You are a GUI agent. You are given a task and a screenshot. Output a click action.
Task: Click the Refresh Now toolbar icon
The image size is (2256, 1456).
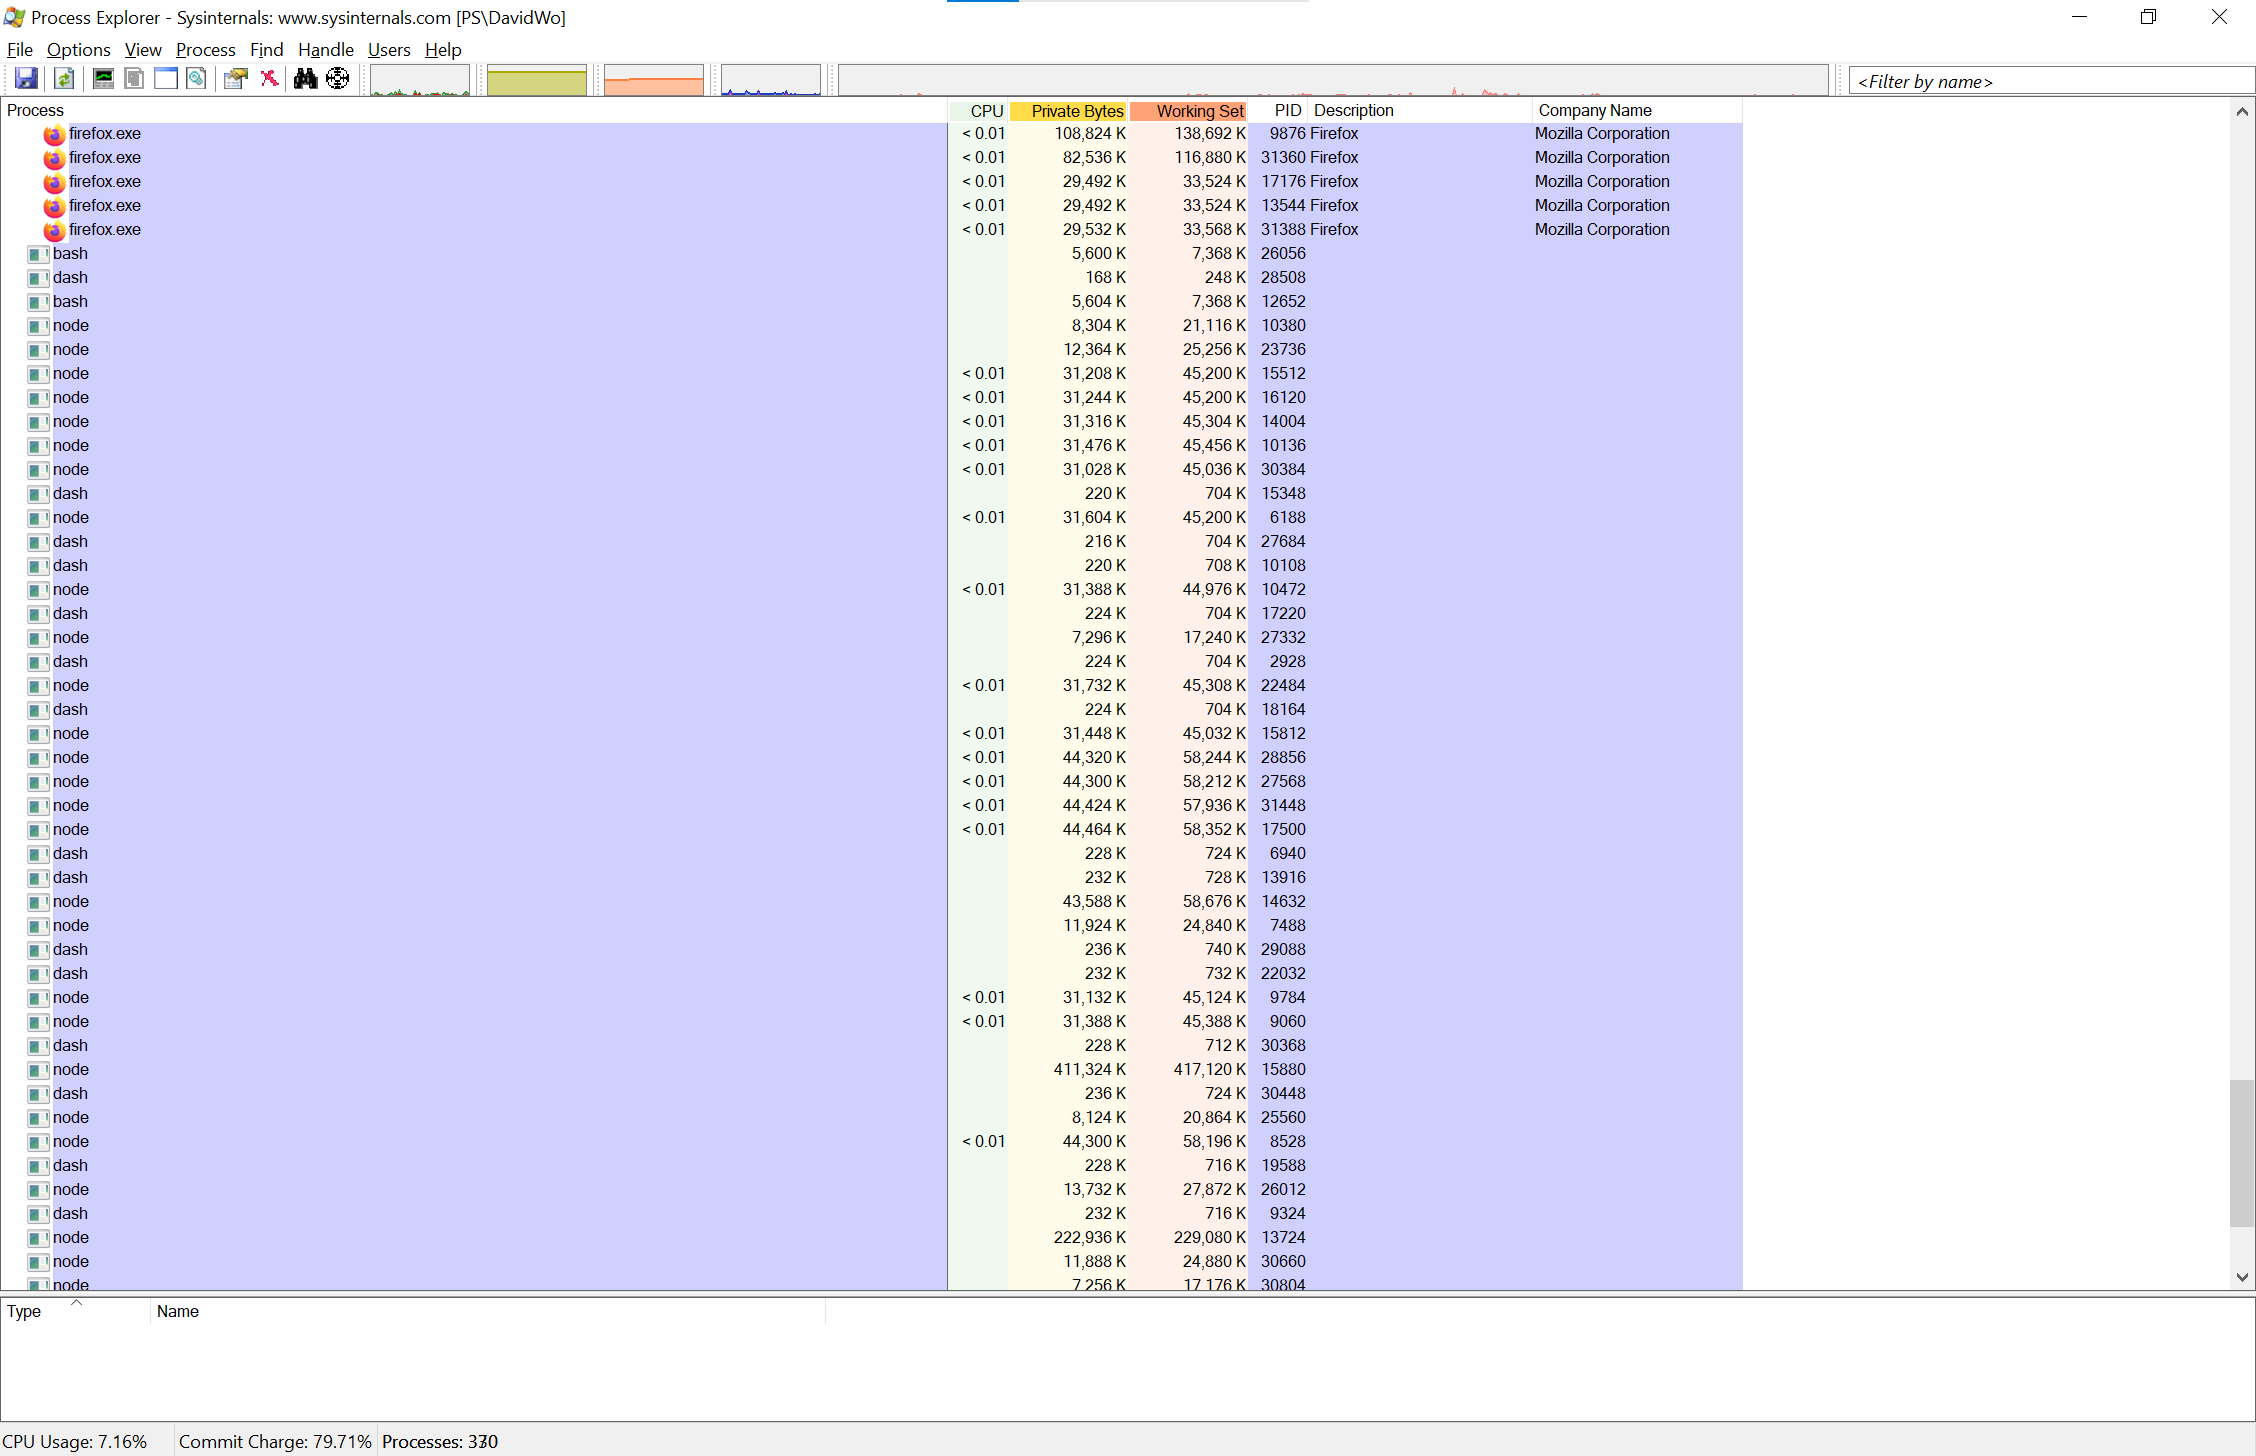[x=64, y=79]
